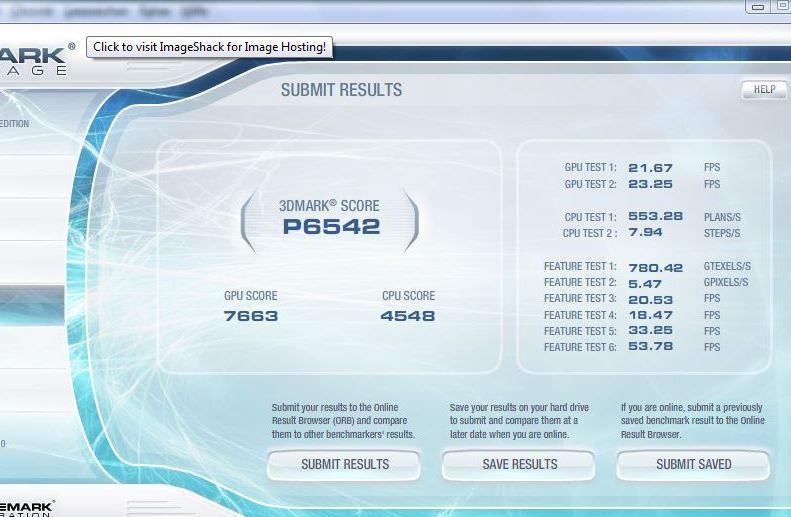Click the highlighted sidebar menu item
Image resolution: width=791 pixels, height=517 pixels.
[x=32, y=305]
